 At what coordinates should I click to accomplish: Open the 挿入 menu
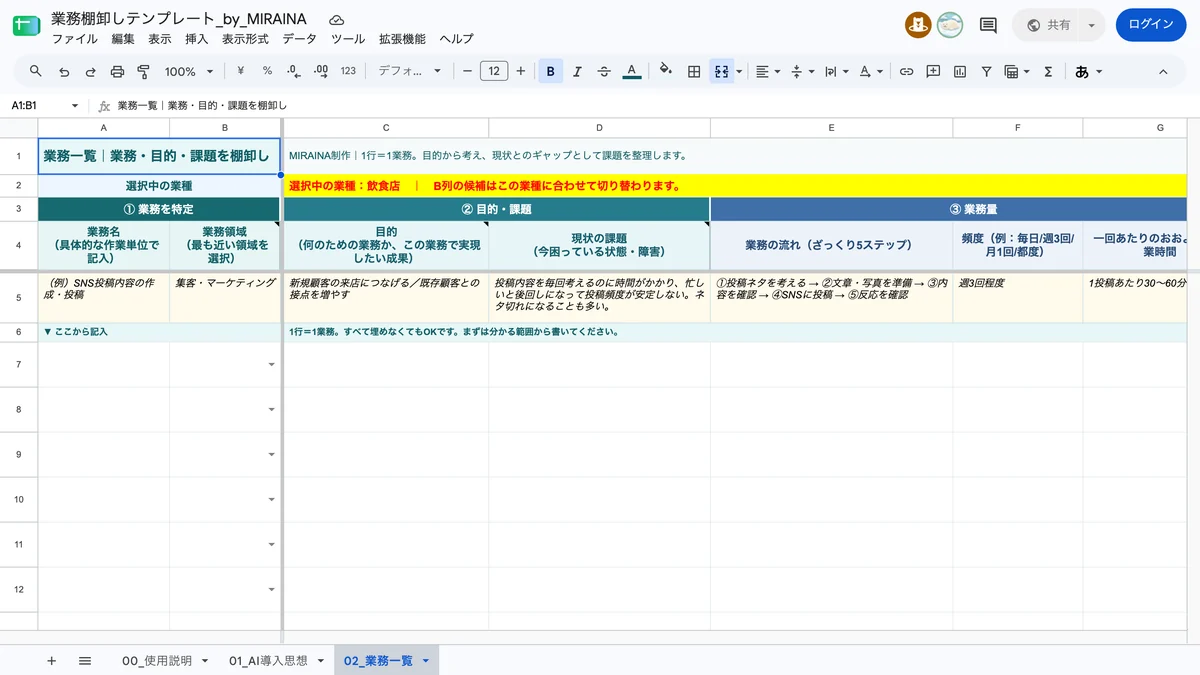197,39
